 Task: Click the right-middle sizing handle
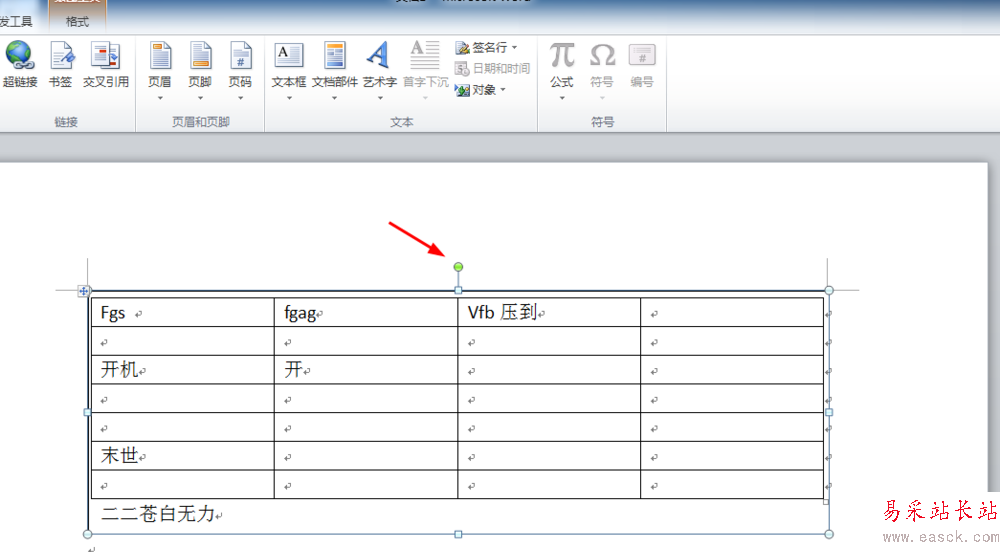[x=829, y=412]
